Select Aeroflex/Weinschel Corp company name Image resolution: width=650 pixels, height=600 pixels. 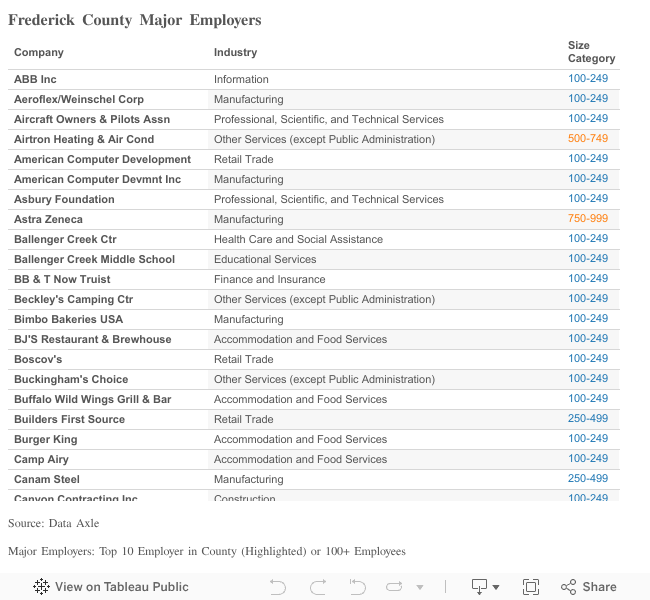79,99
